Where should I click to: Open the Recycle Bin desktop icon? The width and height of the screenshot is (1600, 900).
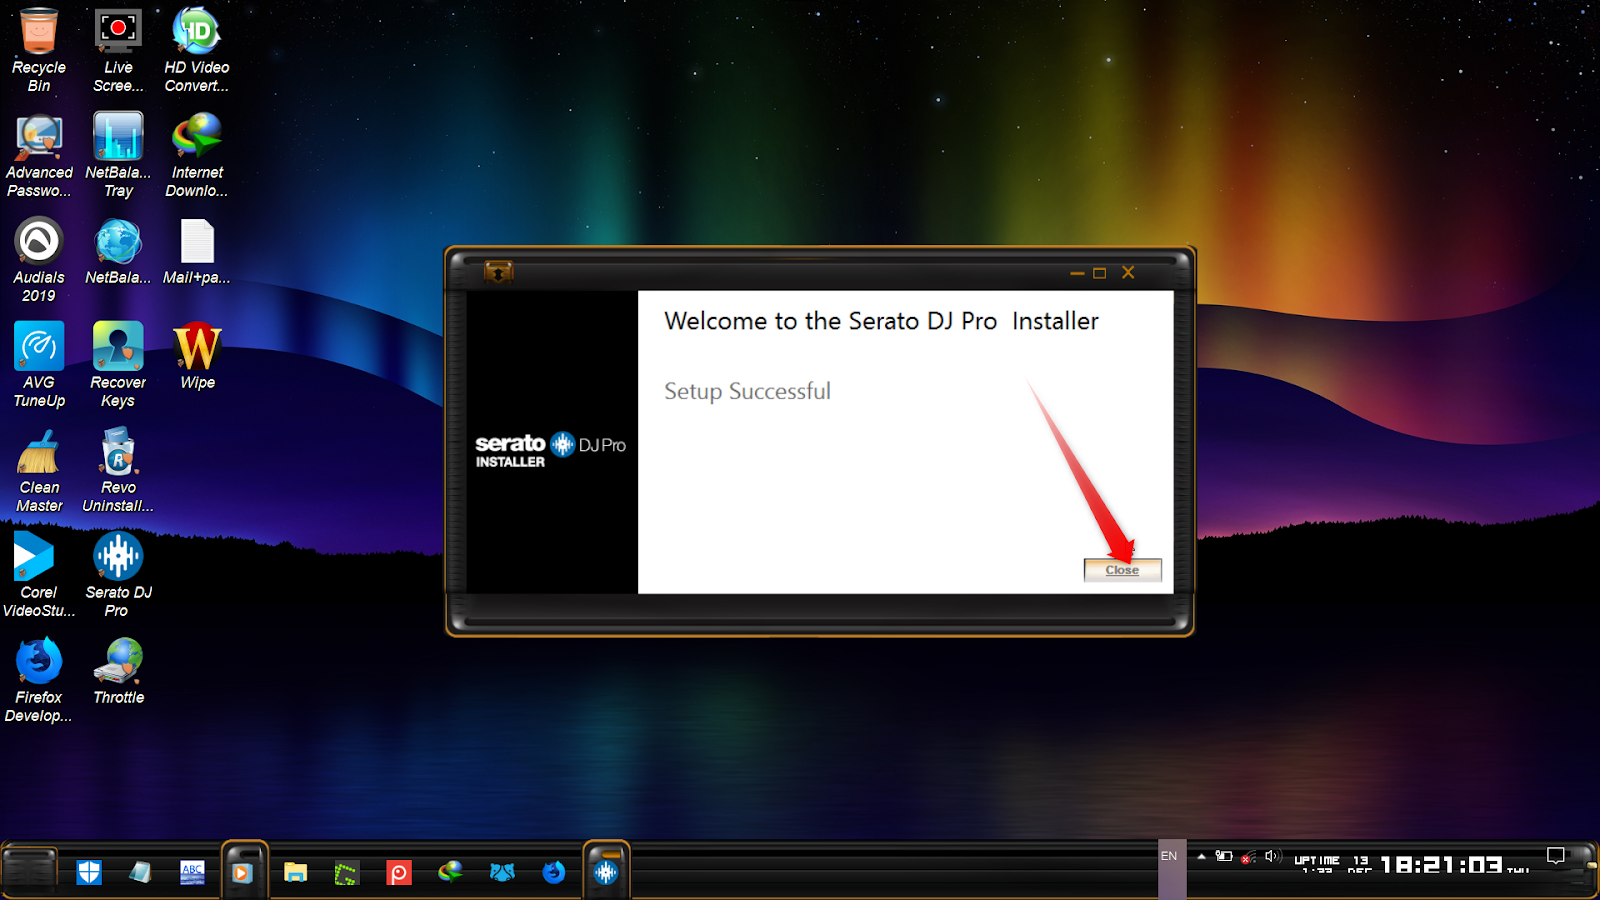pos(39,50)
